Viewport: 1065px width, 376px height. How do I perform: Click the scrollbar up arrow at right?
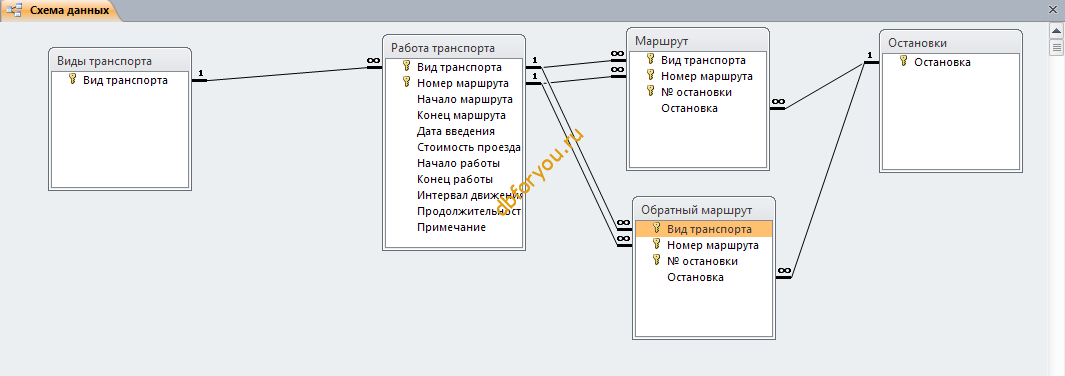(x=1056, y=31)
